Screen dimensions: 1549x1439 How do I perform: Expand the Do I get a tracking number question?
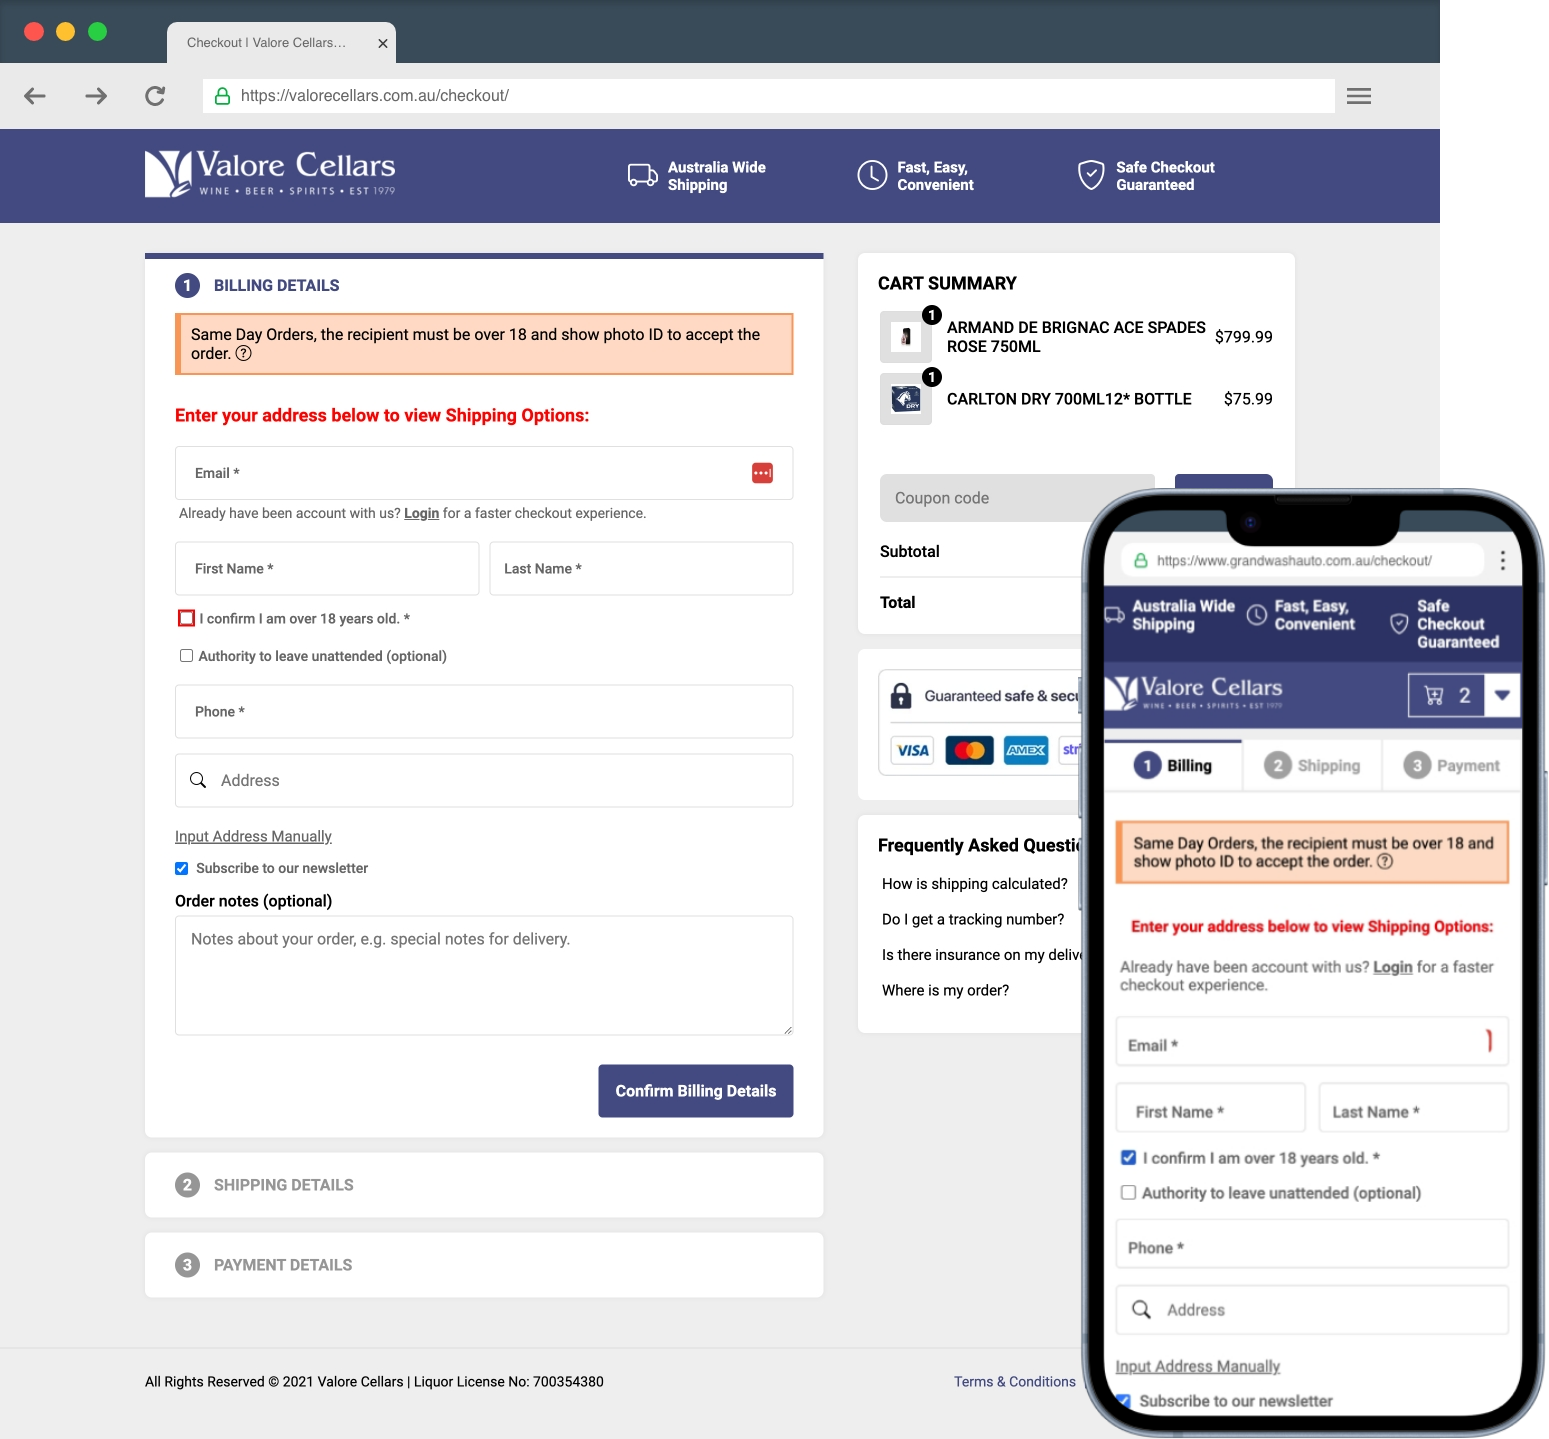973,919
